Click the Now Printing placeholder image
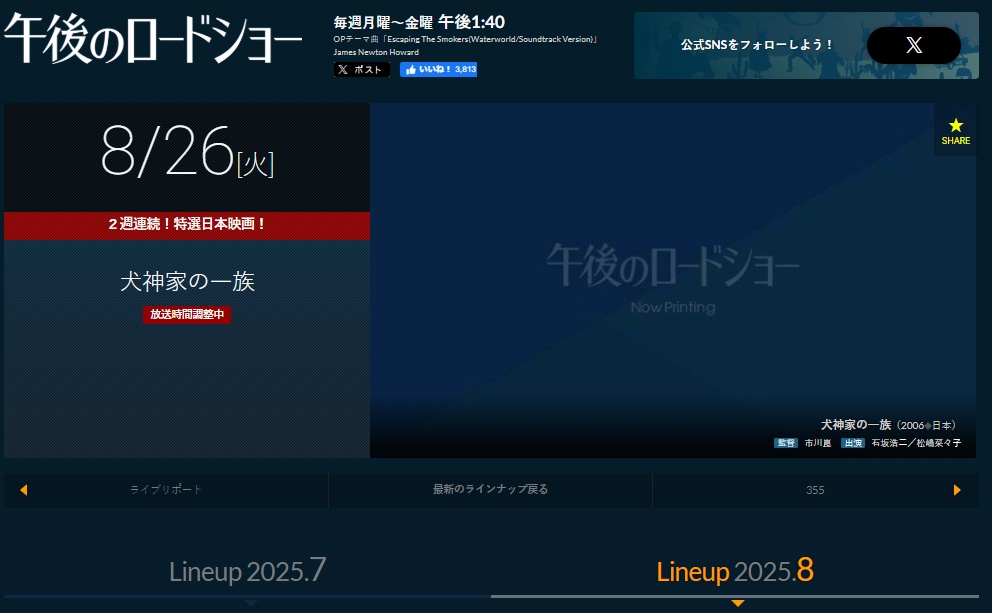This screenshot has height=613, width=992. [x=673, y=280]
